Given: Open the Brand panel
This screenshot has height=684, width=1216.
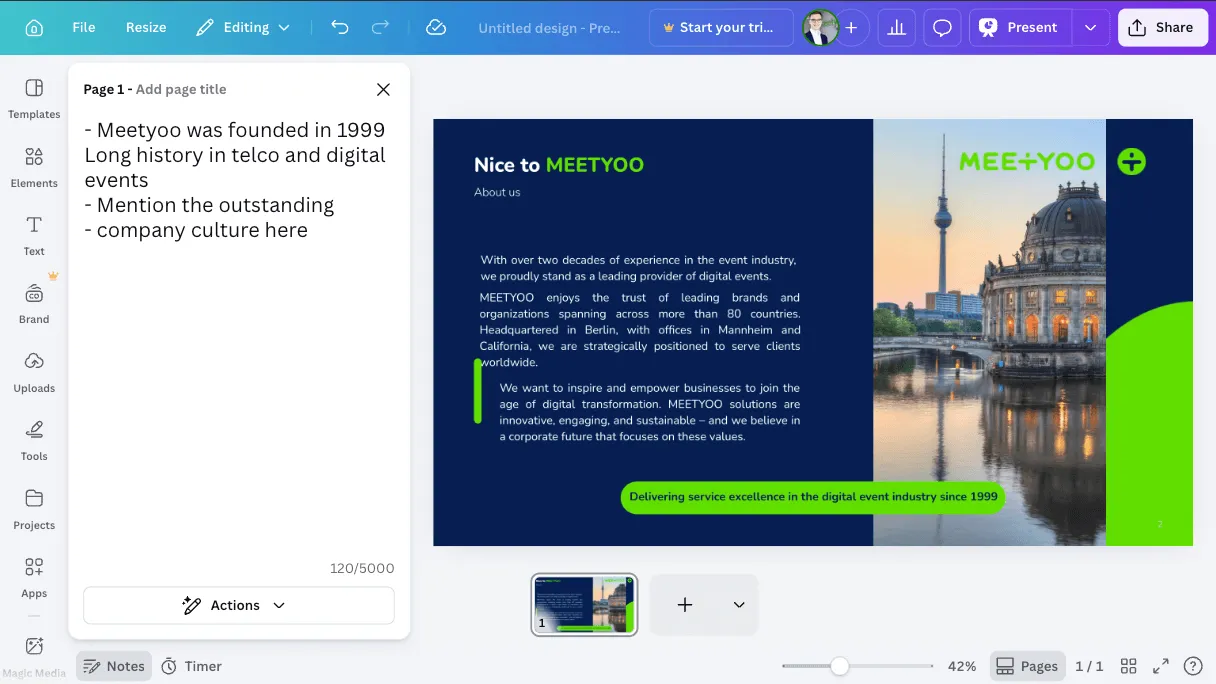Looking at the screenshot, I should (x=33, y=303).
